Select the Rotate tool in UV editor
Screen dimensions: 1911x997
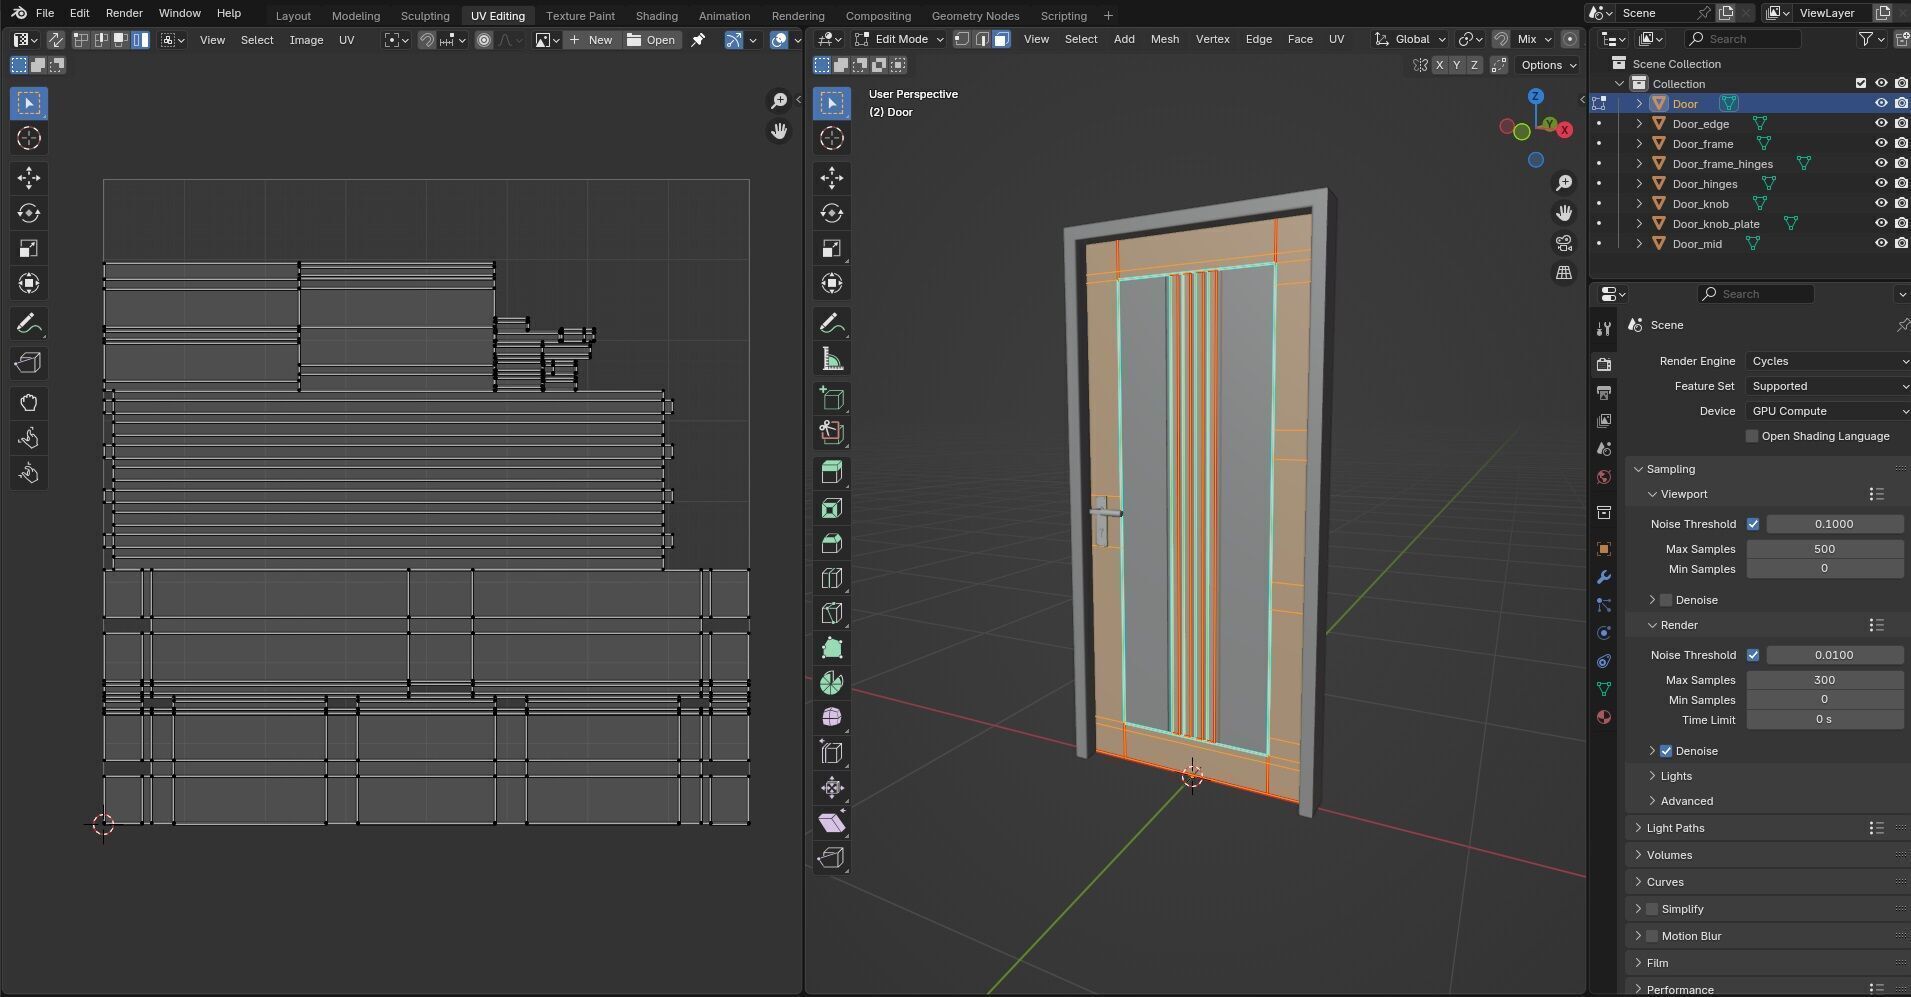pos(28,213)
